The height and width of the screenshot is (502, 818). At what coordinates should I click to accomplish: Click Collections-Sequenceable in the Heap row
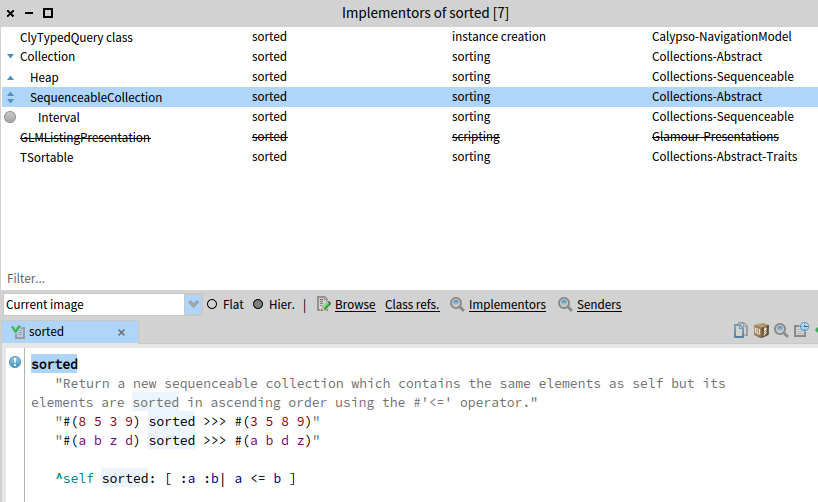pyautogui.click(x=723, y=77)
